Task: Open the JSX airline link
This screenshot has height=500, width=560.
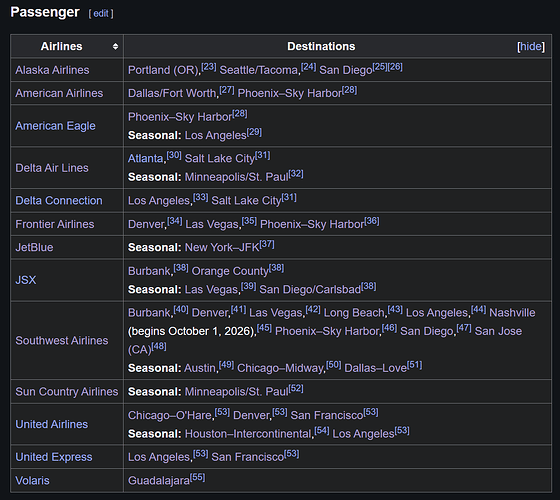Action: pos(26,280)
